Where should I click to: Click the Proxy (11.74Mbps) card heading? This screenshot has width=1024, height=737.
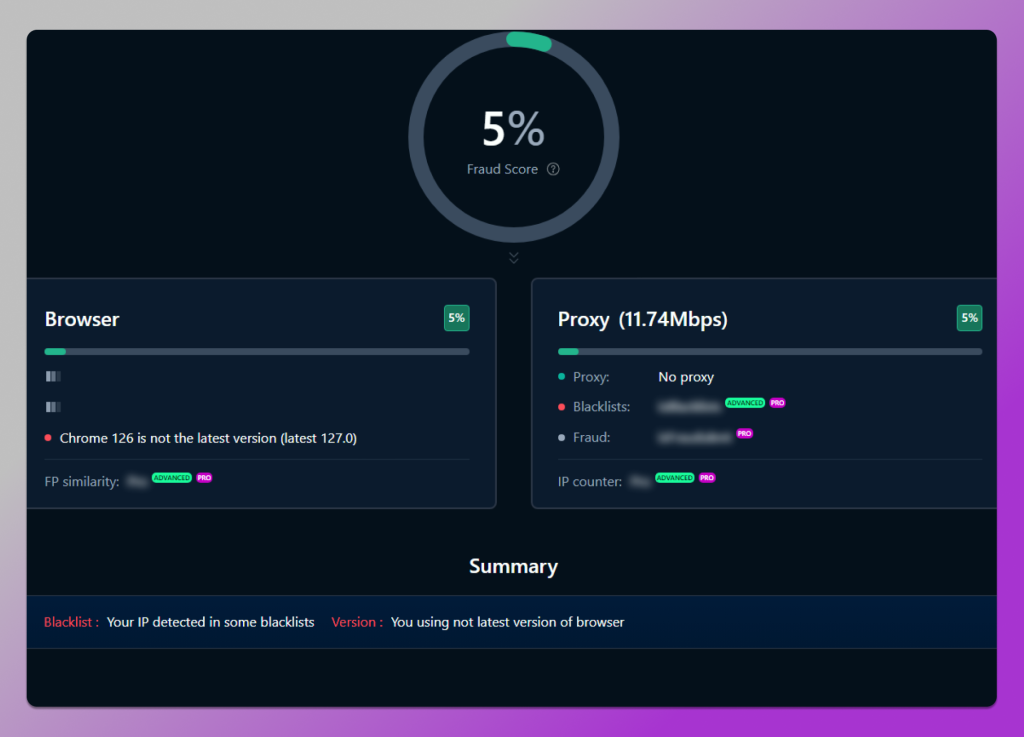pyautogui.click(x=642, y=320)
